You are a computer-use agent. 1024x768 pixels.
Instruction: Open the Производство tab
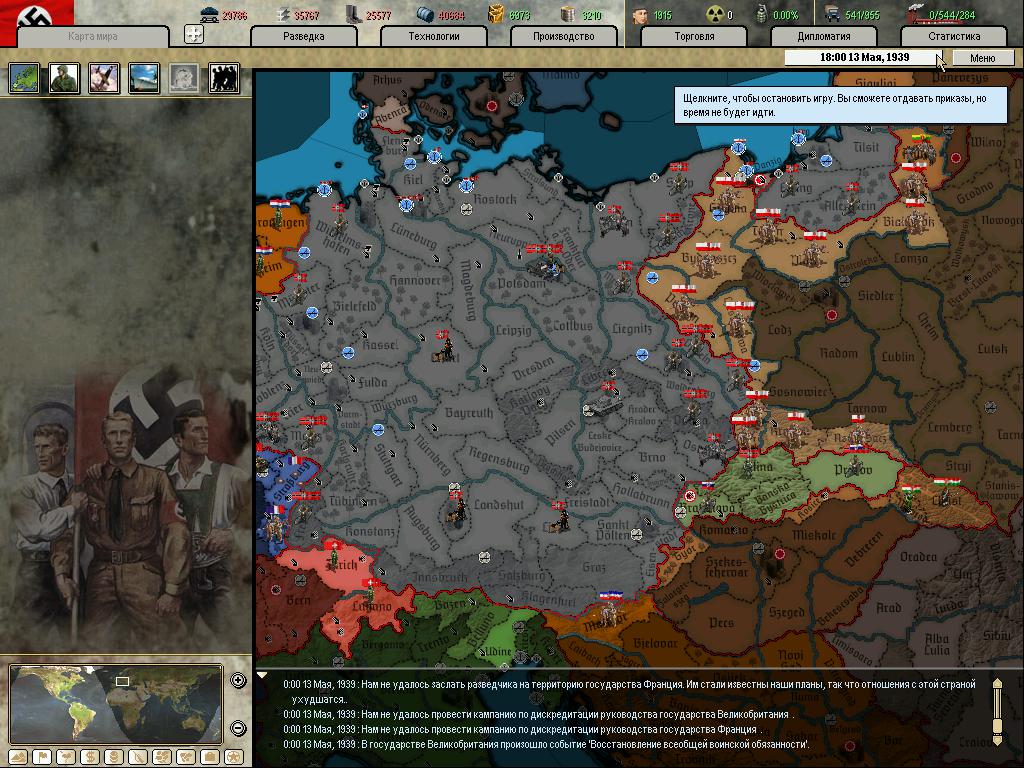tap(564, 37)
